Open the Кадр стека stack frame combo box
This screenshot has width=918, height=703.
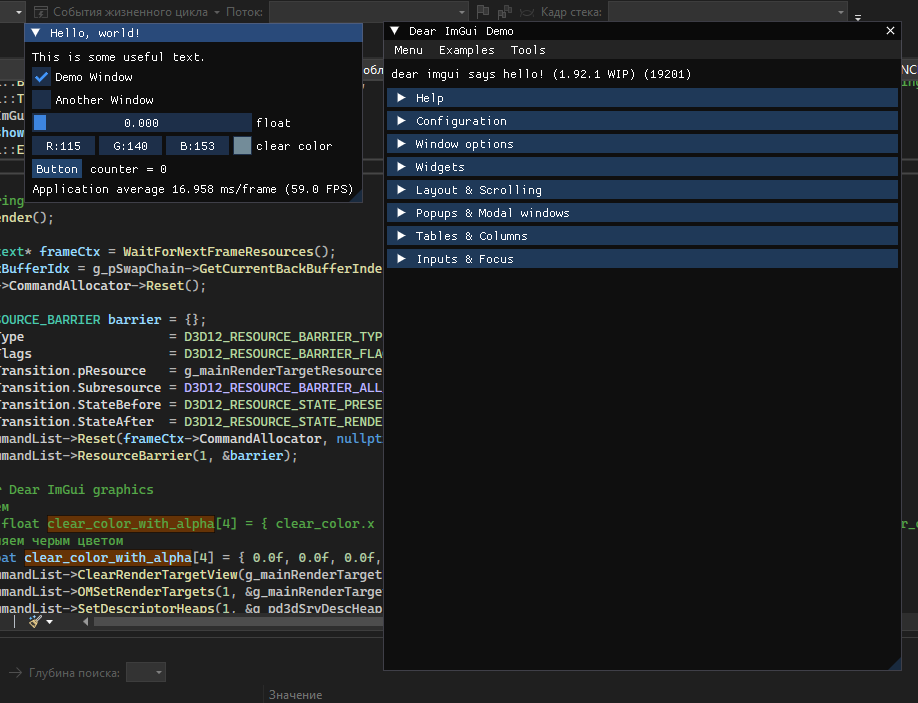click(x=728, y=12)
